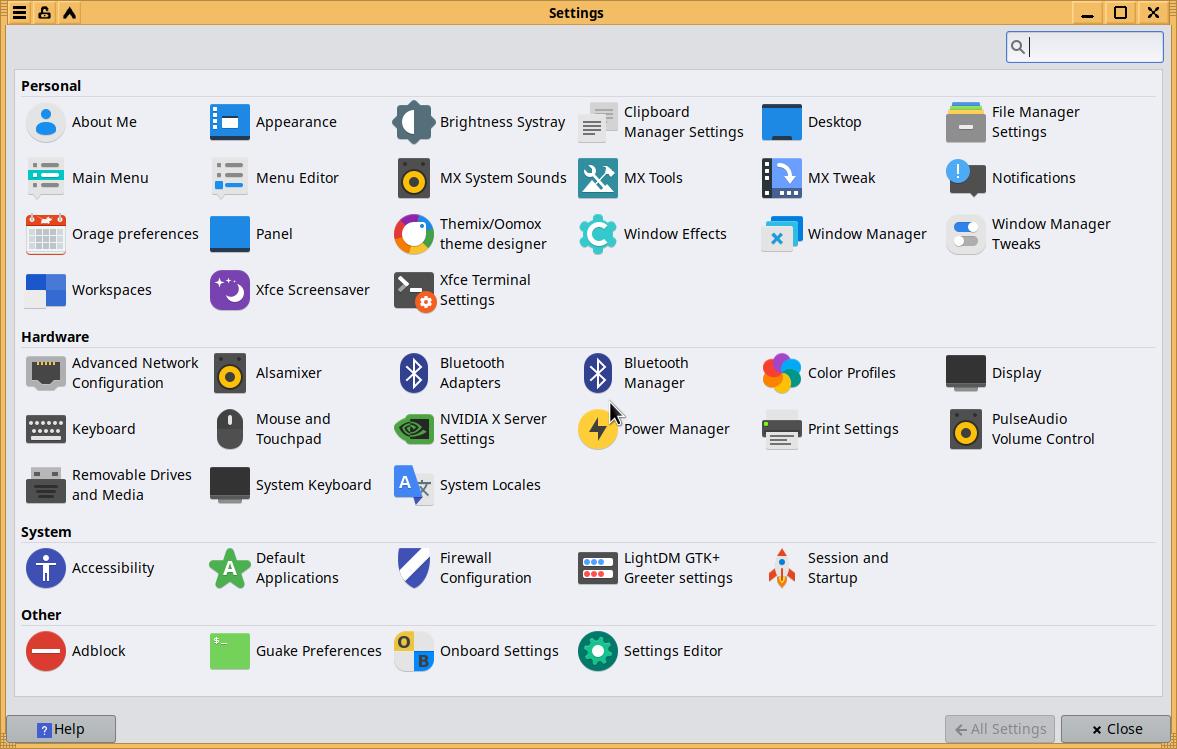1177x749 pixels.
Task: Open Power Manager settings
Action: click(x=597, y=429)
